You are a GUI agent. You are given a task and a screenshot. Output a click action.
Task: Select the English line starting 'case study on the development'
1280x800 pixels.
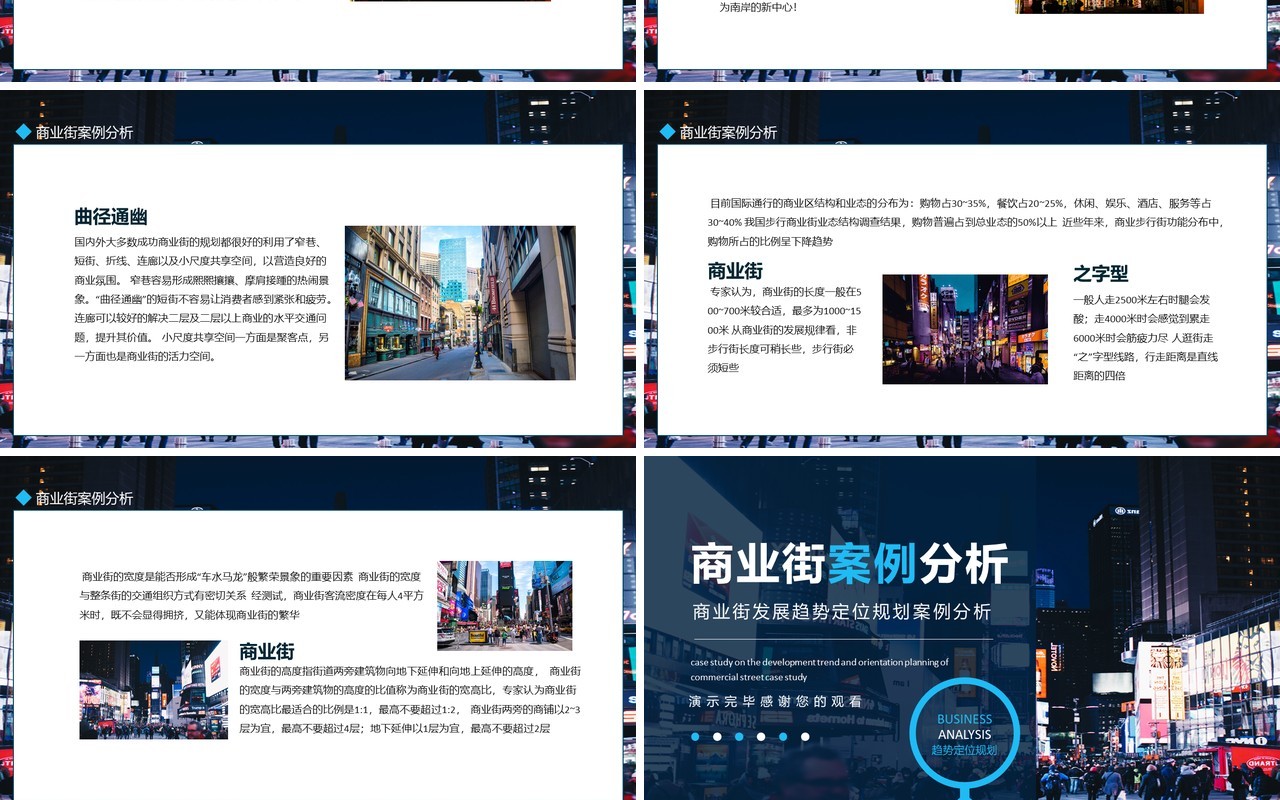coord(820,669)
